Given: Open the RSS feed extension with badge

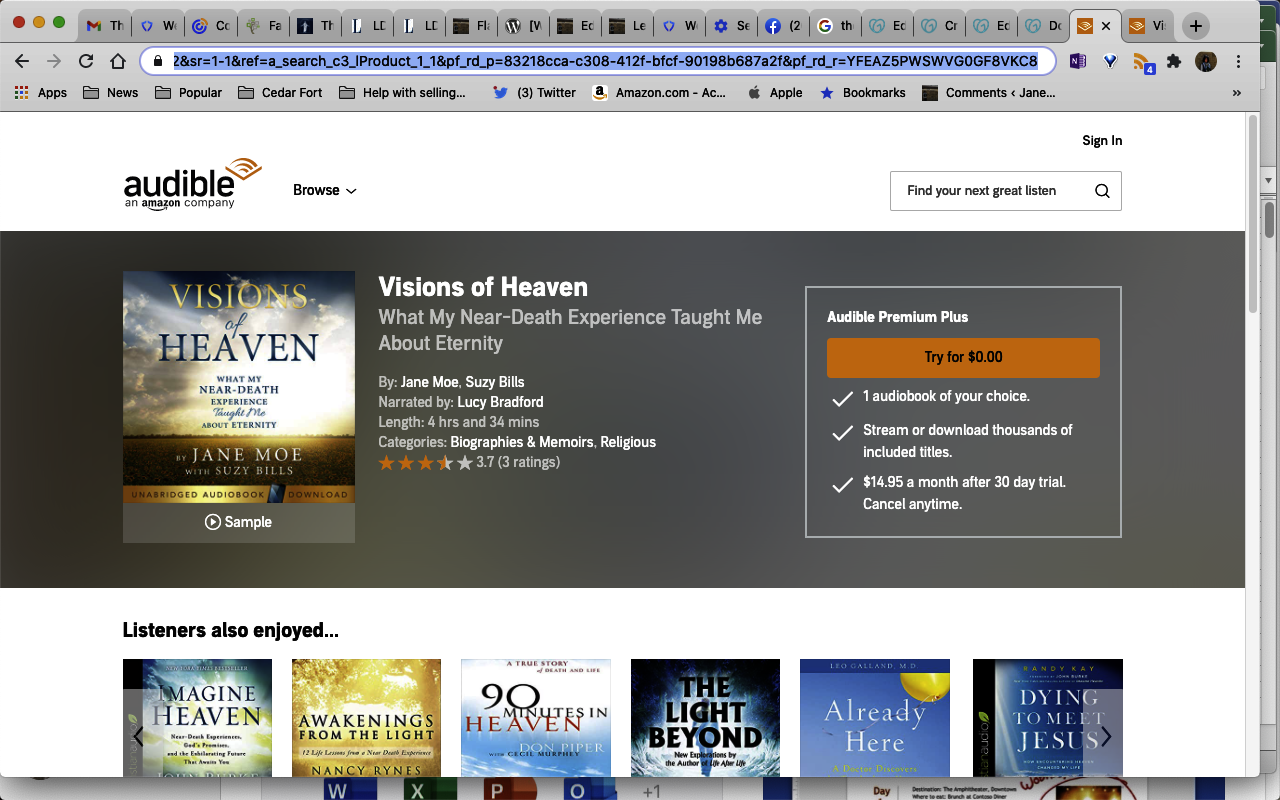Looking at the screenshot, I should tap(1143, 63).
